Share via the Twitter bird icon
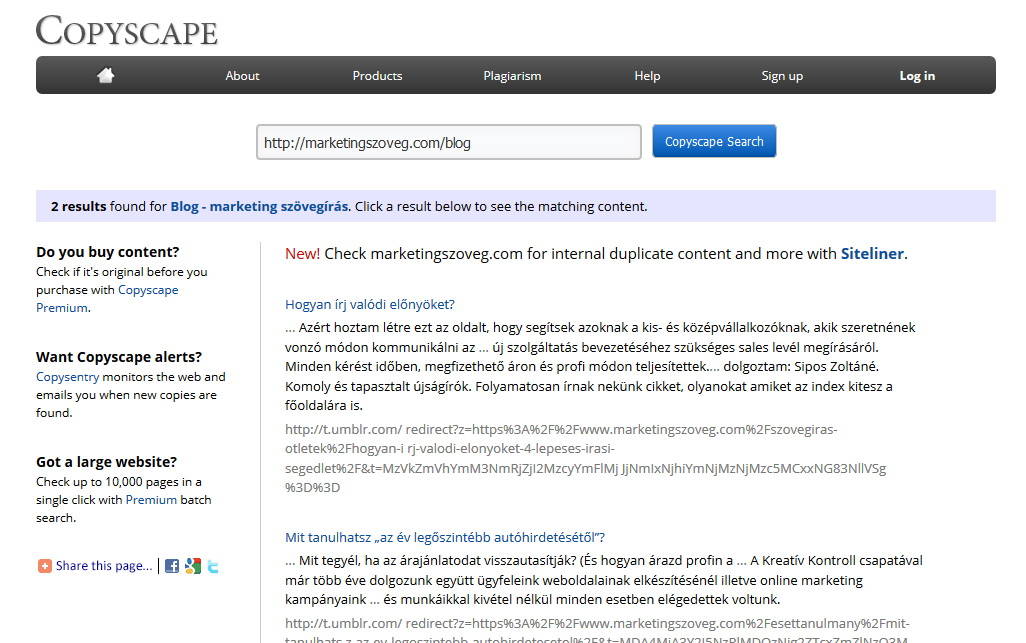The image size is (1026, 643). (213, 566)
